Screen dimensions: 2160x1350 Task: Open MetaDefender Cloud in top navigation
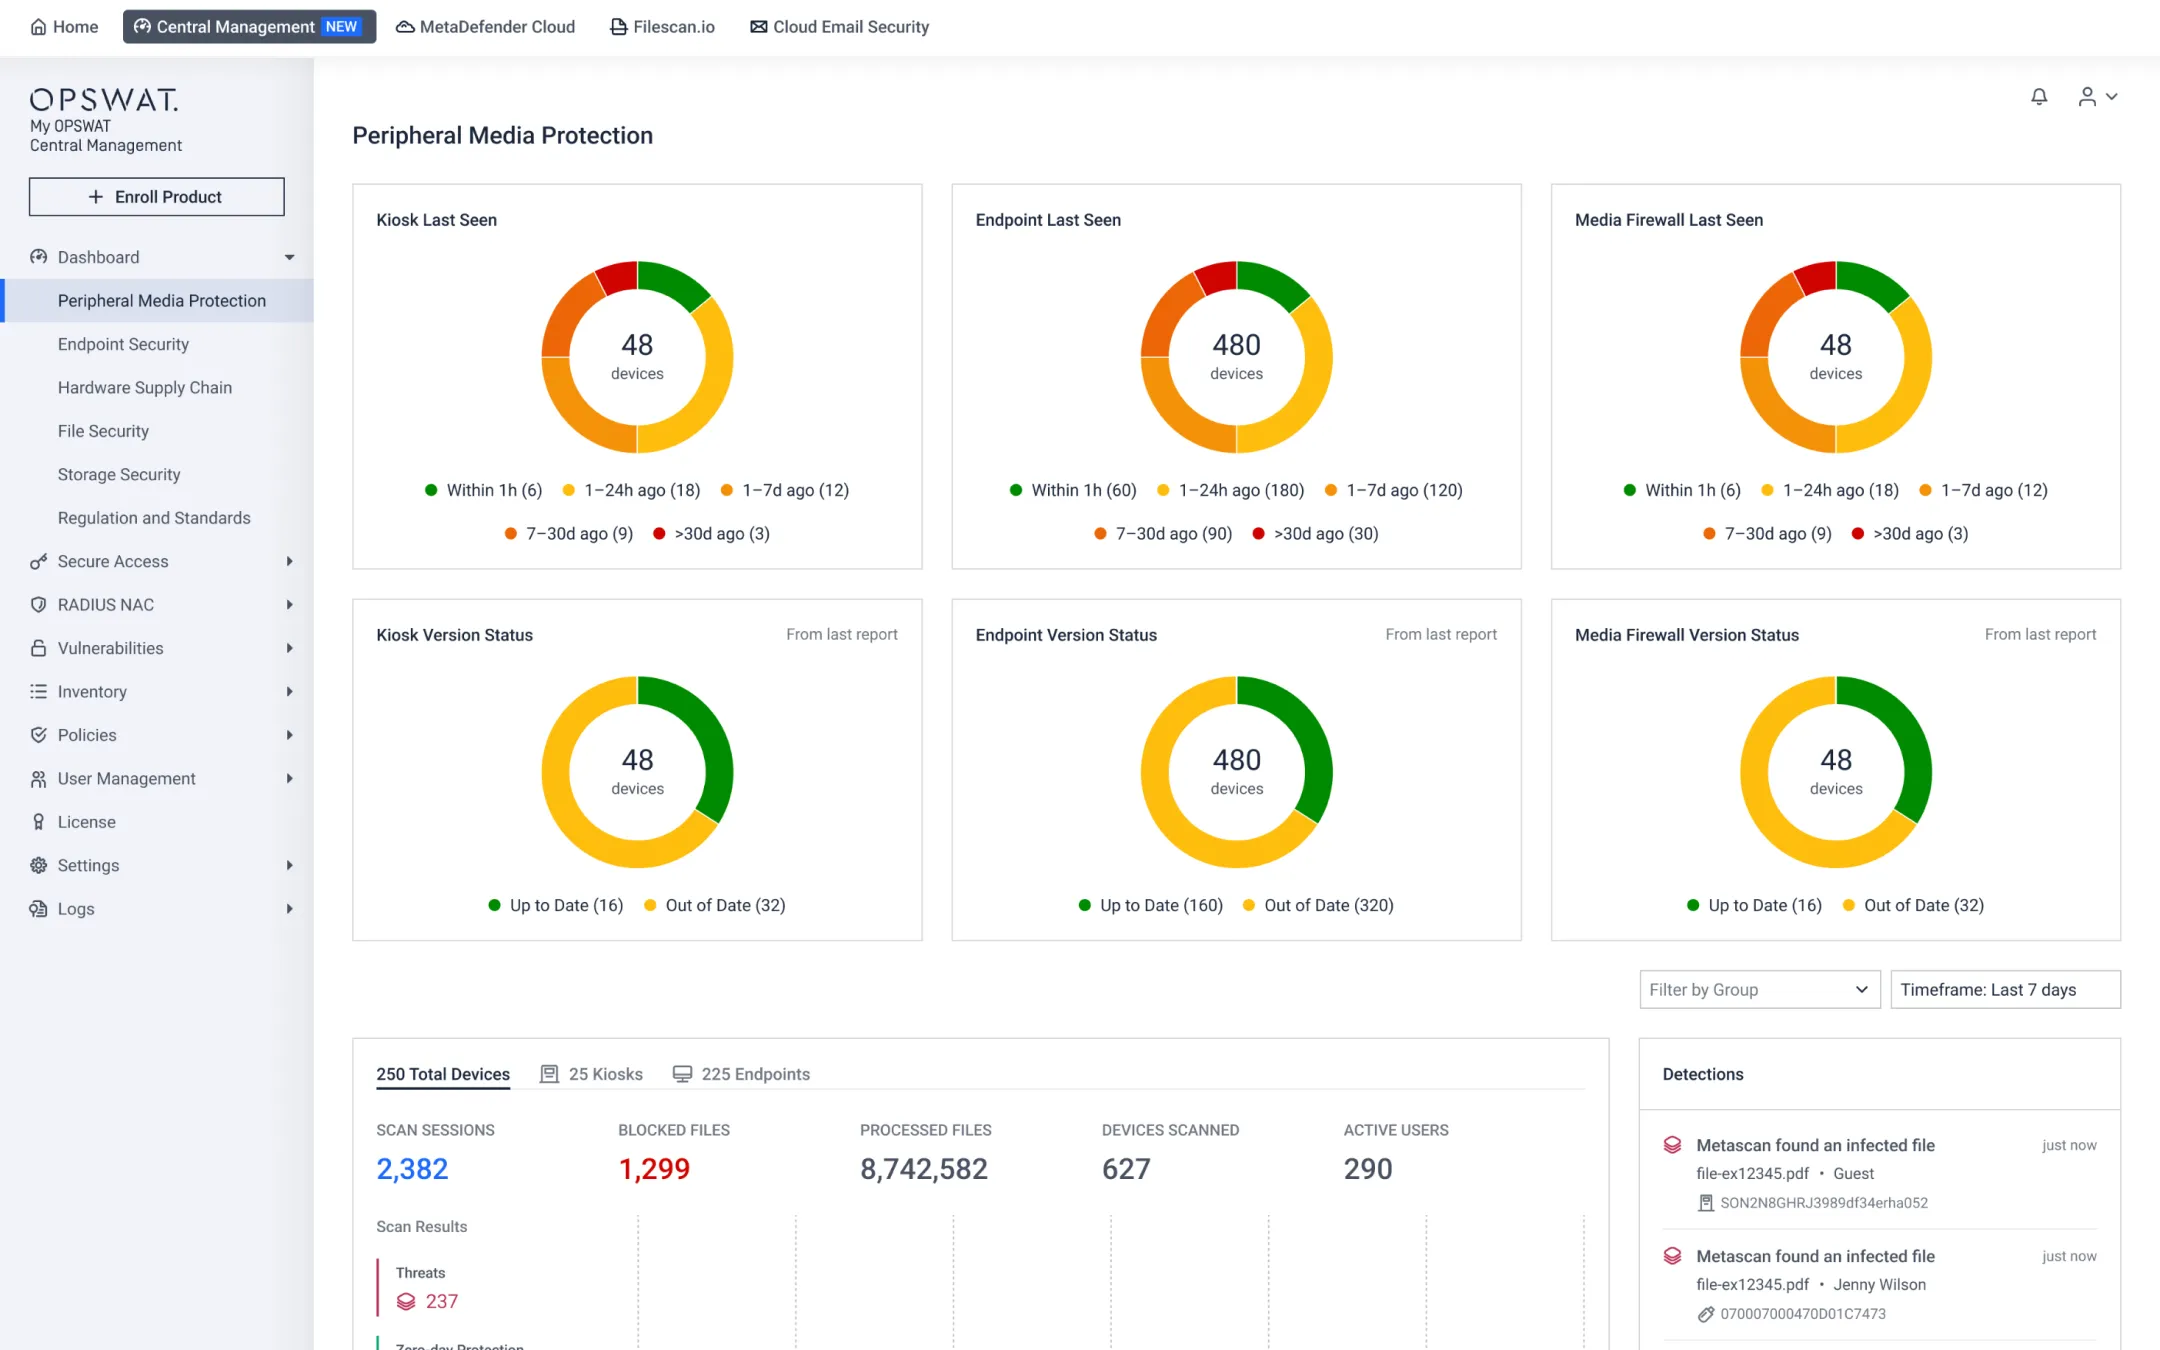point(485,27)
